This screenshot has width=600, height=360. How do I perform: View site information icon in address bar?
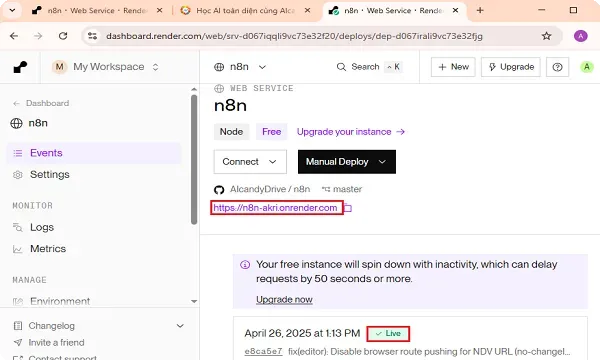pos(92,36)
